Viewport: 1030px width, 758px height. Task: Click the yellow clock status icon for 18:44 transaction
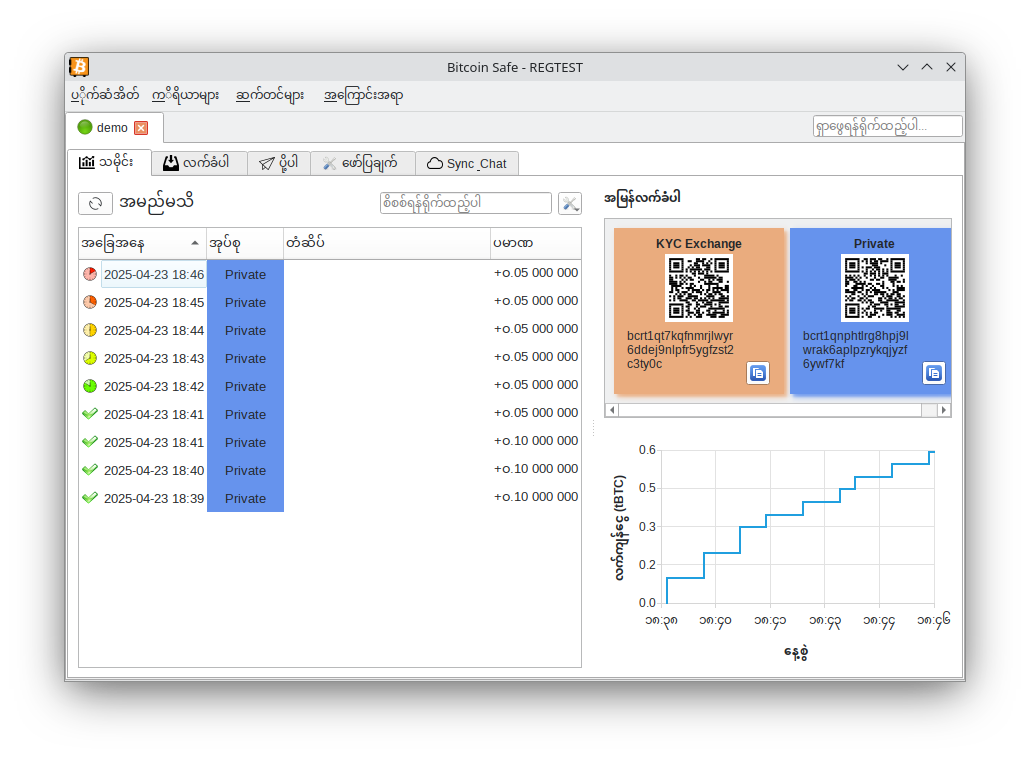90,330
